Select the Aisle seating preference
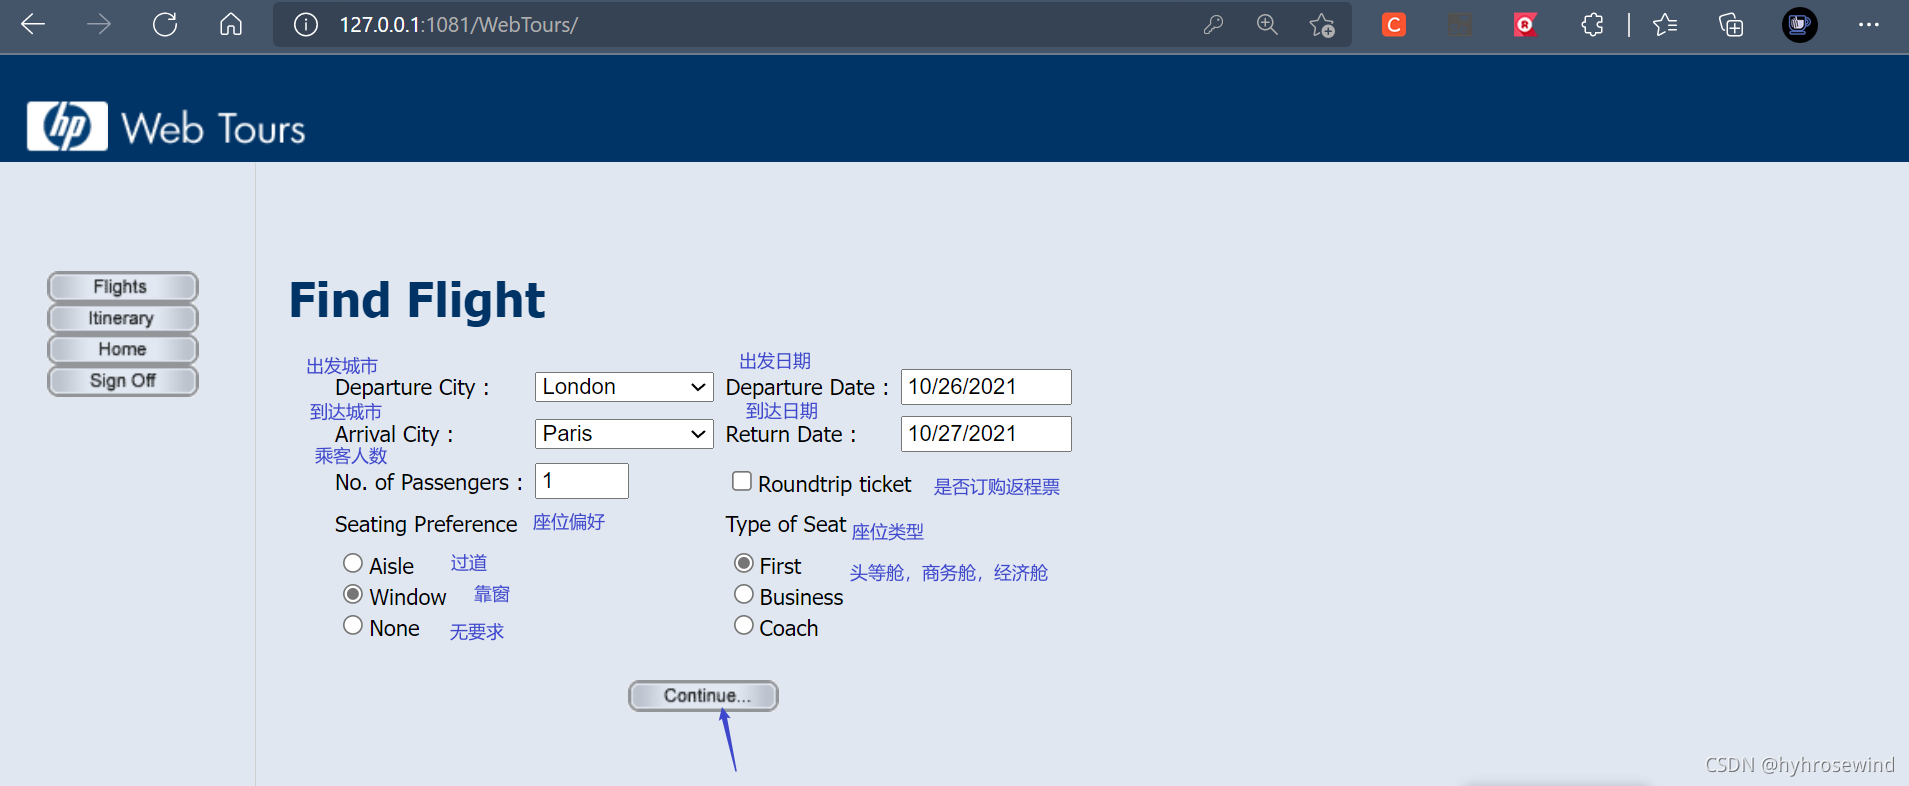 click(353, 564)
